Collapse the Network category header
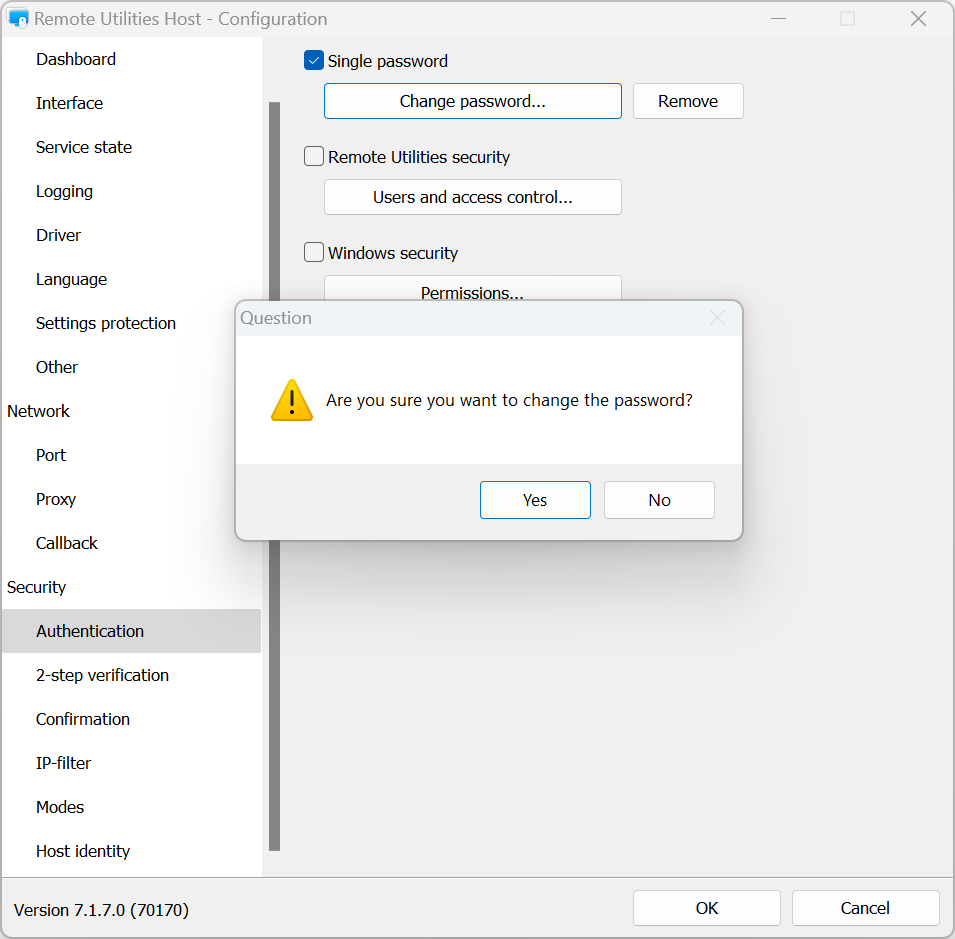This screenshot has height=939, width=955. [39, 411]
